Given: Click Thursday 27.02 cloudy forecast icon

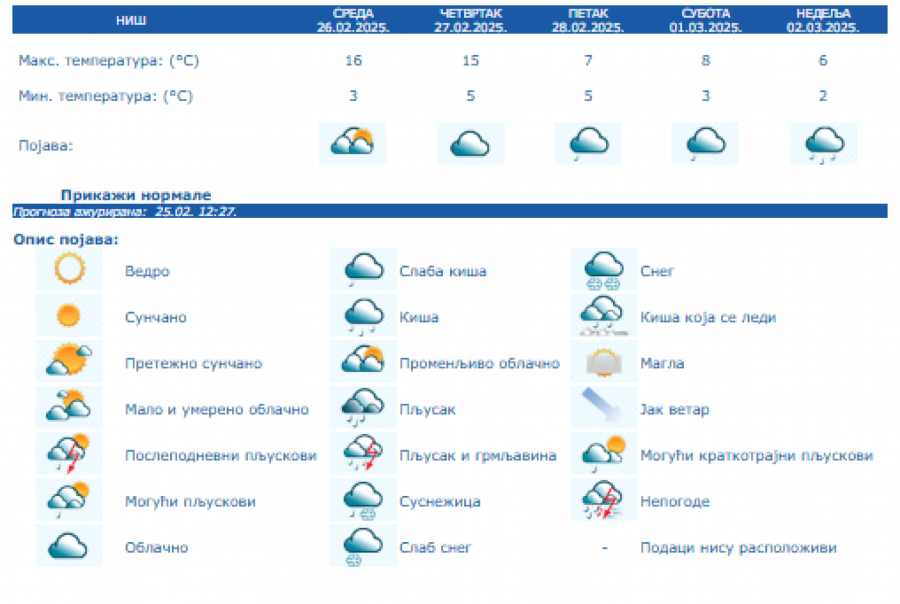Looking at the screenshot, I should click(470, 143).
